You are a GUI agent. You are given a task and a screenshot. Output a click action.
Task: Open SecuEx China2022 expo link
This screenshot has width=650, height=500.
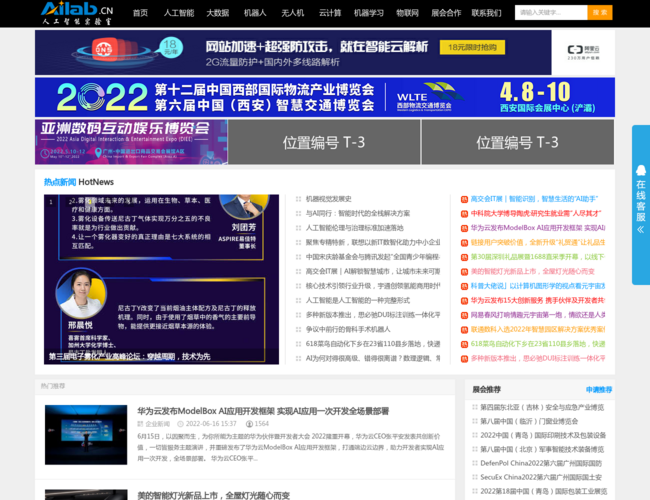pyautogui.click(x=541, y=477)
